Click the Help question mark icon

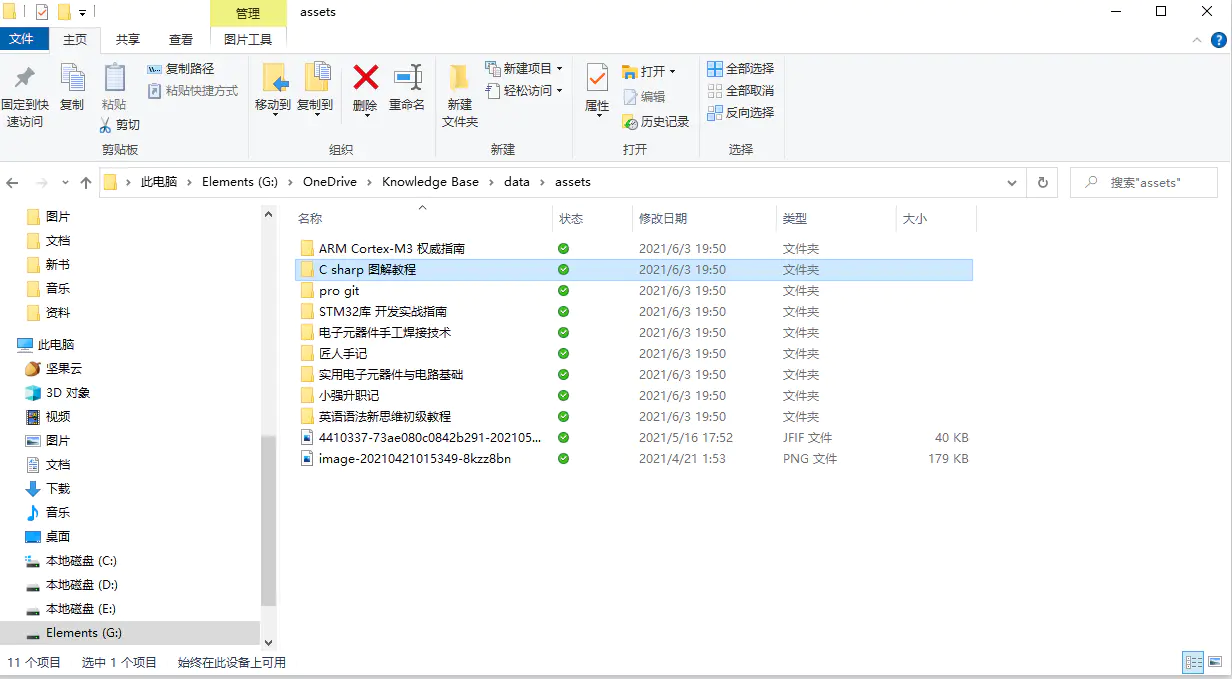[1219, 40]
